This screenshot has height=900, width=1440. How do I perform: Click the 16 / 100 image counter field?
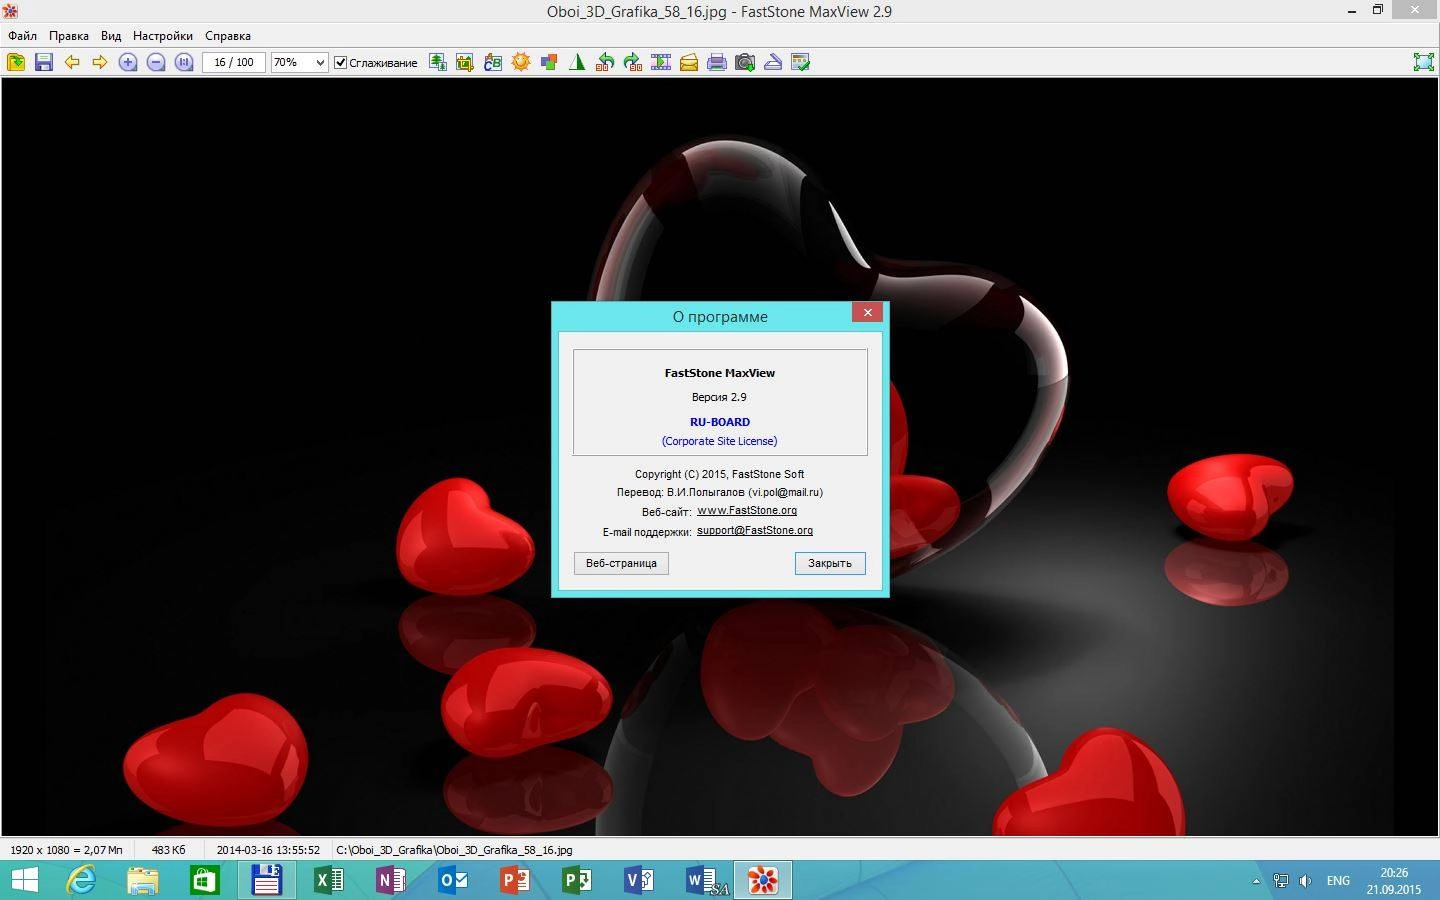click(x=234, y=62)
